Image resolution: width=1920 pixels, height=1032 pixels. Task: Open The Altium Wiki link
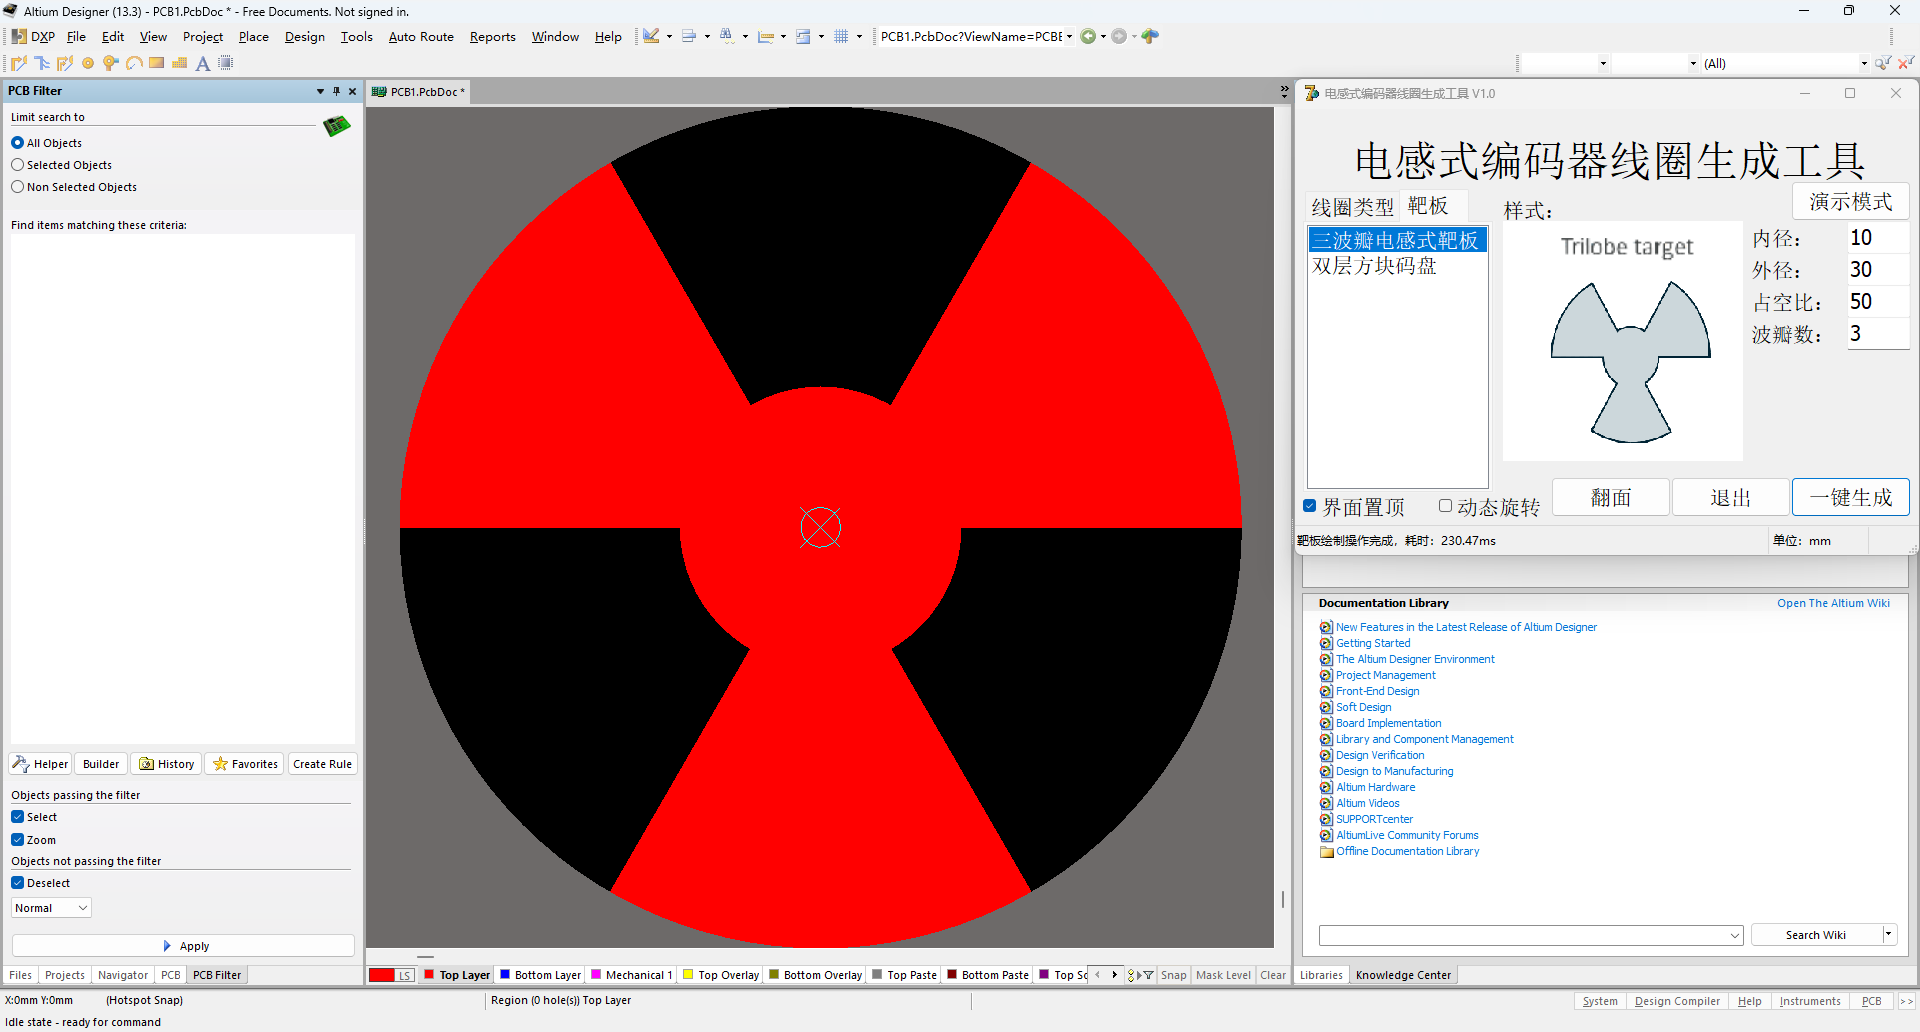tap(1833, 603)
